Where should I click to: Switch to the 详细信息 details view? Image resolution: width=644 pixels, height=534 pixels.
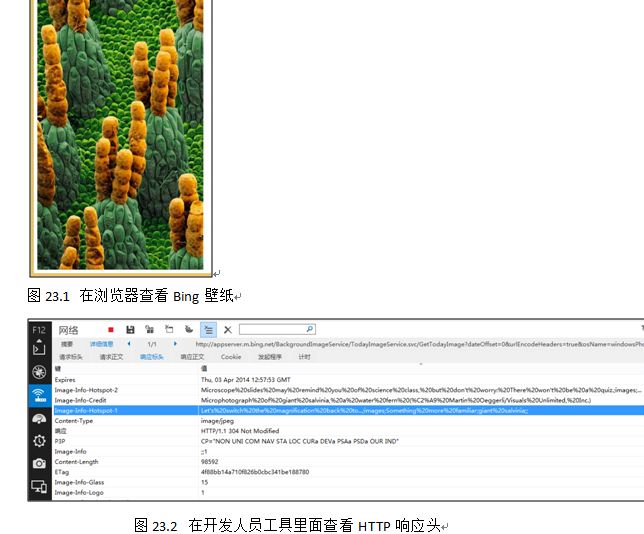101,344
